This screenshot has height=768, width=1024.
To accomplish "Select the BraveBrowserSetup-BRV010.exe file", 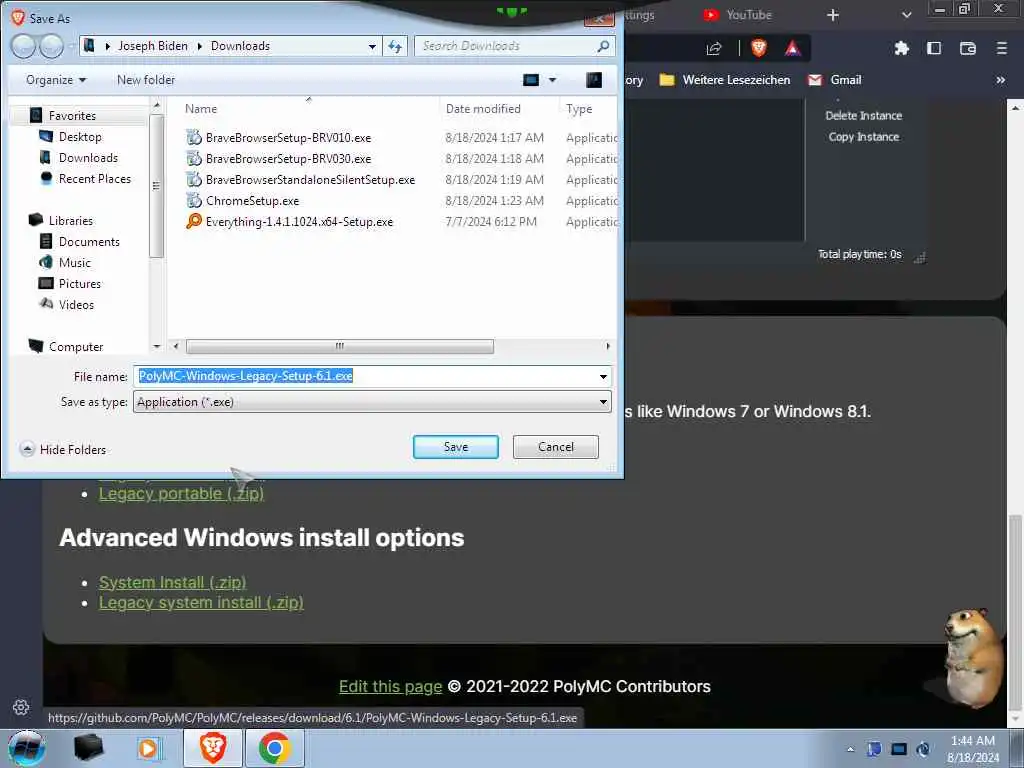I will click(288, 138).
